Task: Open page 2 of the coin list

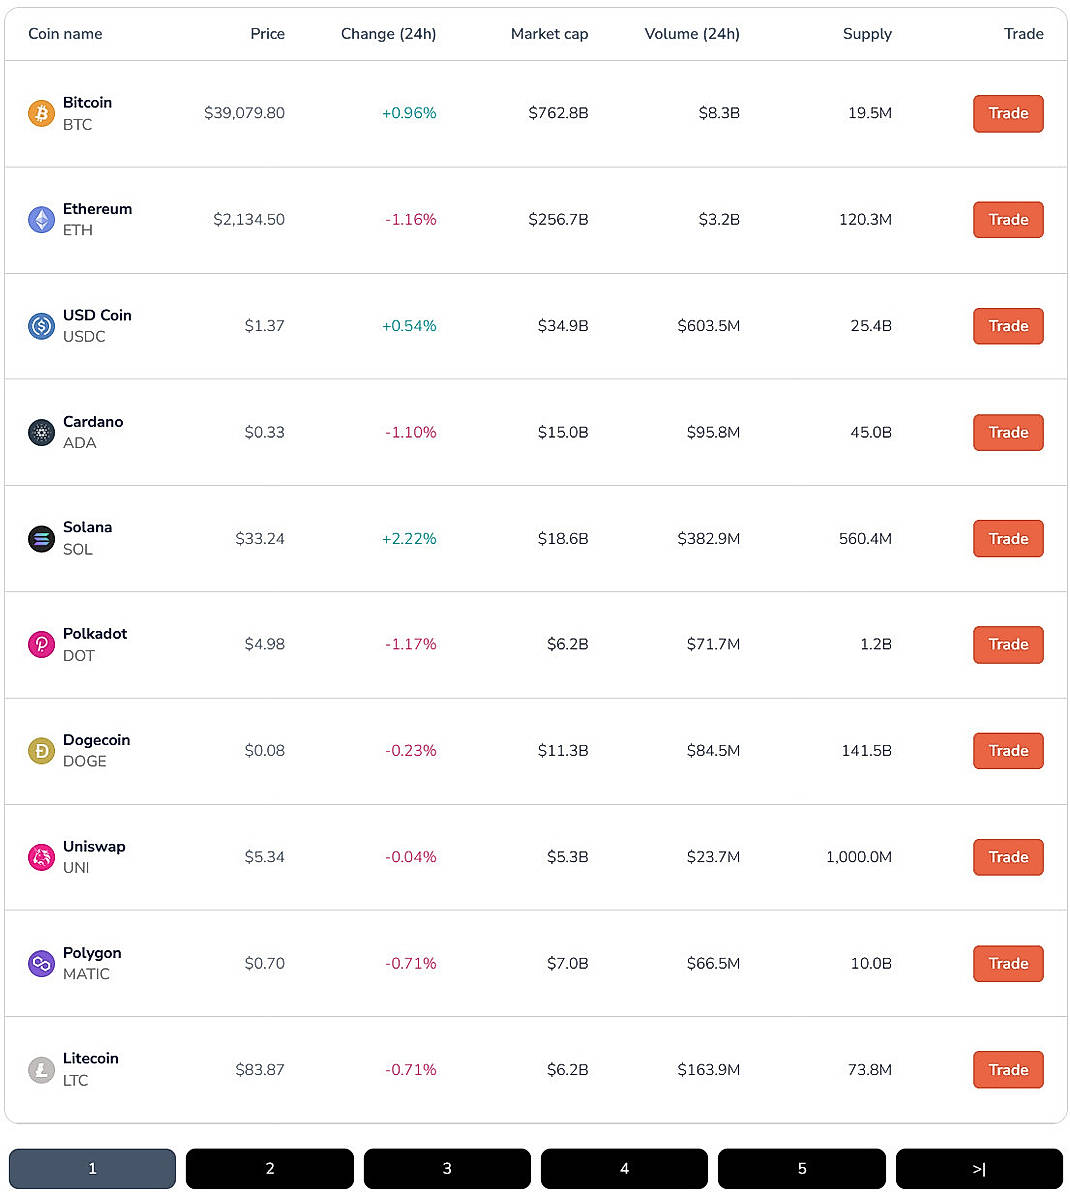Action: tap(269, 1168)
